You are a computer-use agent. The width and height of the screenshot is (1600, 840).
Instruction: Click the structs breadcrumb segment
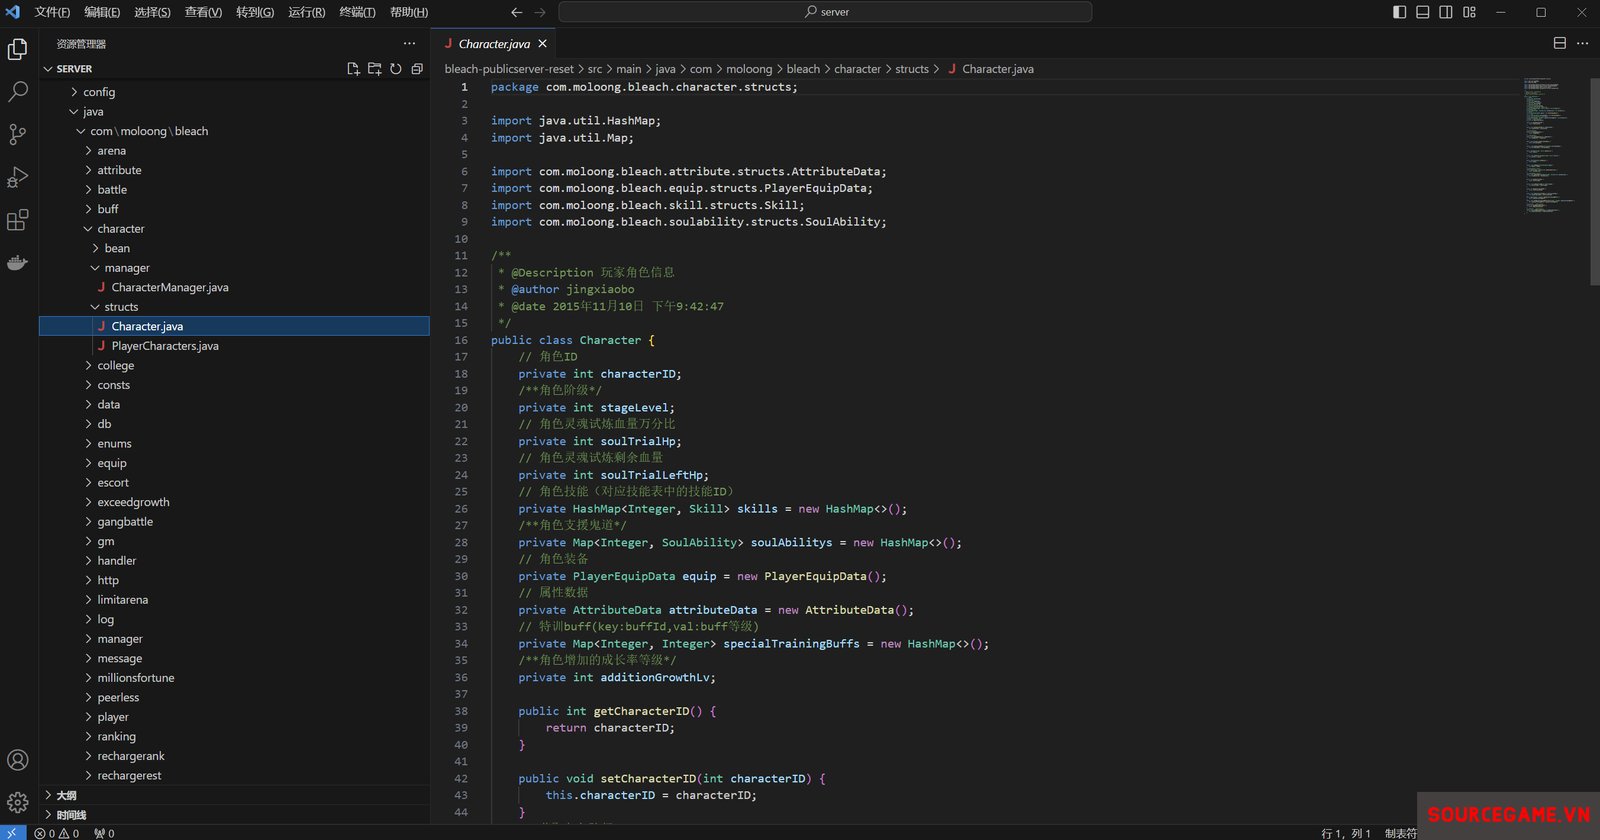pos(911,69)
